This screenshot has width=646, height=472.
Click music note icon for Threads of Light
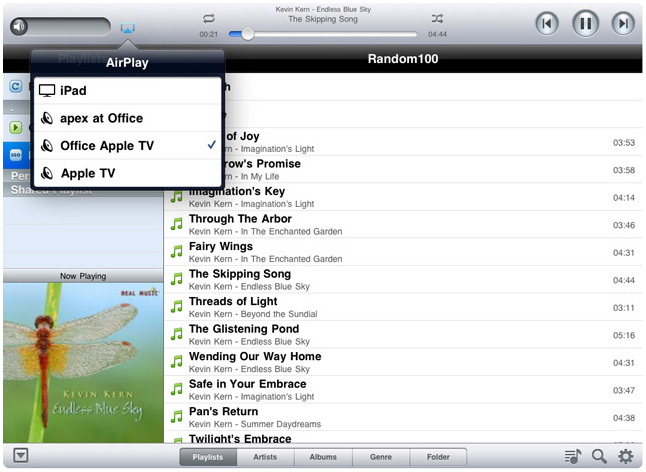[177, 307]
